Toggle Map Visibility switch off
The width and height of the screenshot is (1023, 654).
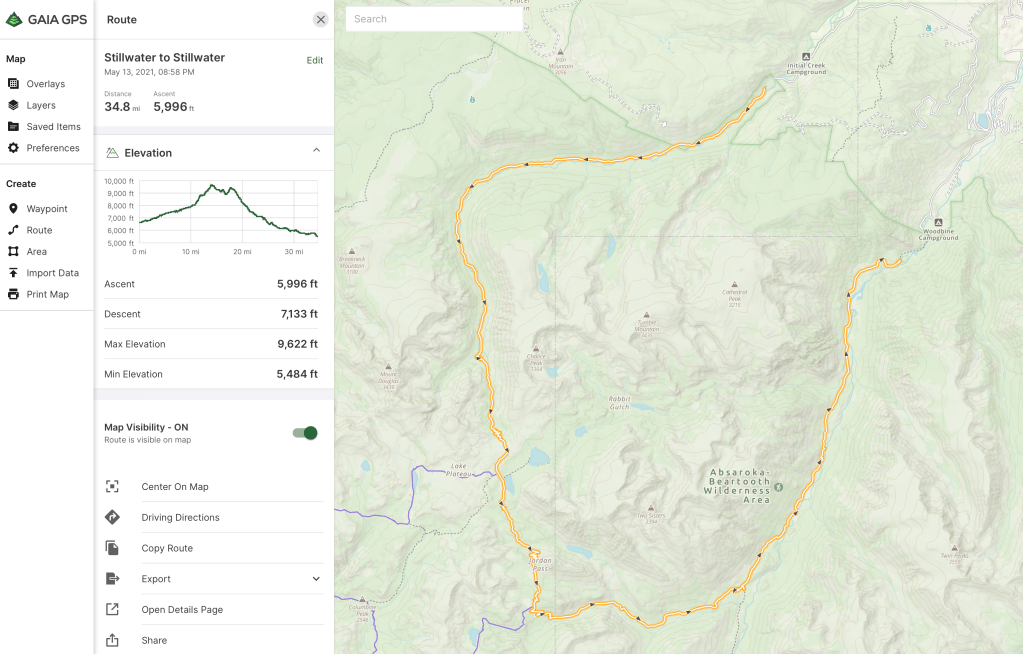pos(305,433)
